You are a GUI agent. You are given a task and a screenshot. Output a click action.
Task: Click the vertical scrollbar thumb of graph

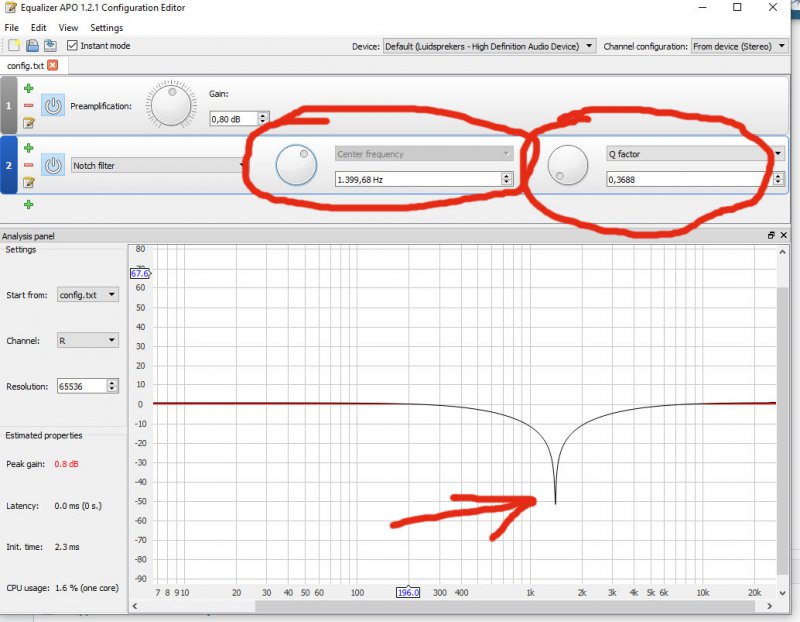tap(783, 431)
